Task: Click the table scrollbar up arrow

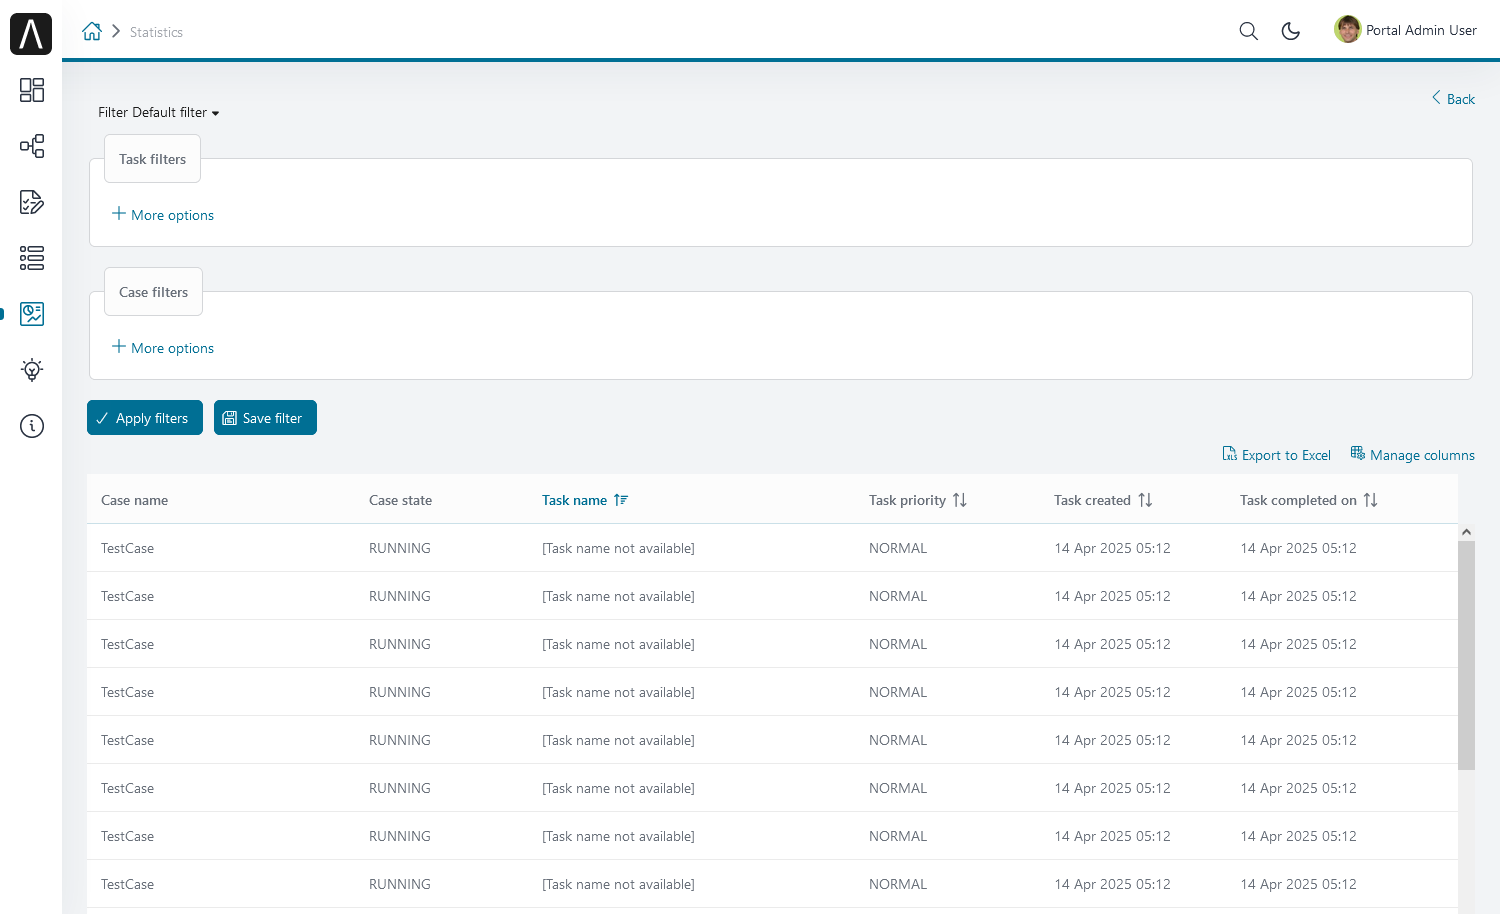Action: 1466,532
